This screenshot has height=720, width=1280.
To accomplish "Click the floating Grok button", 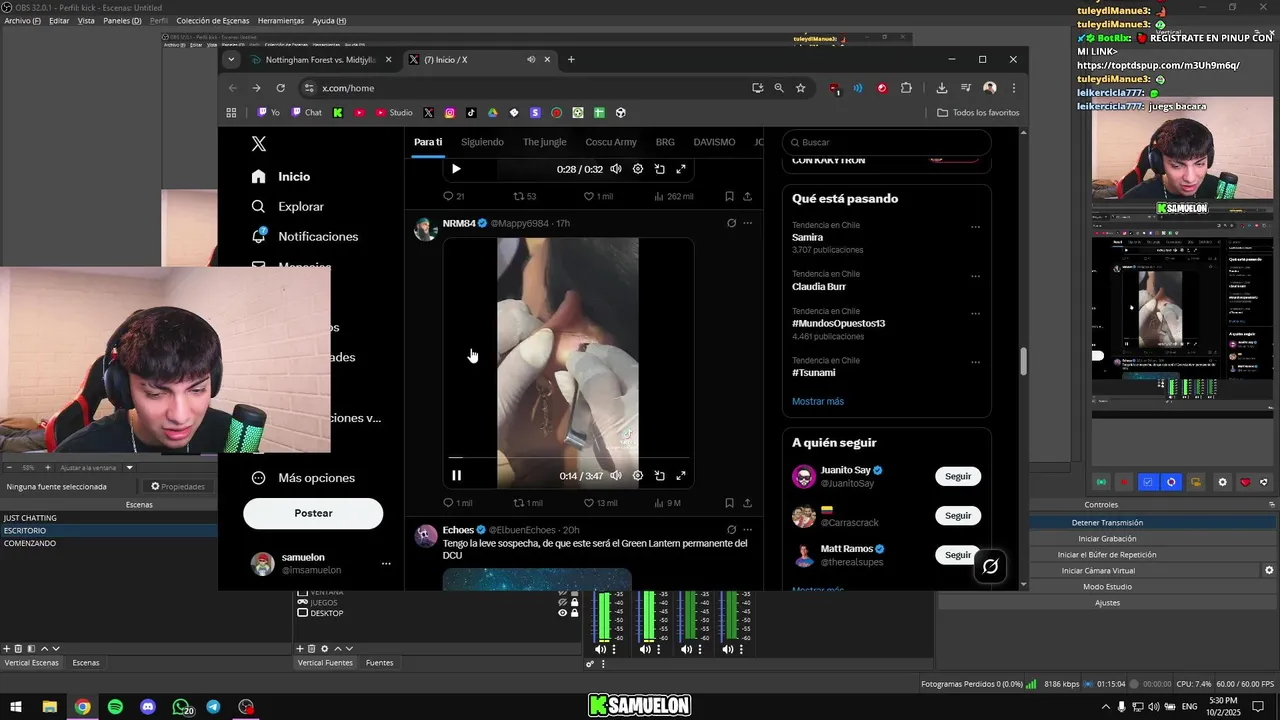I will tap(990, 567).
